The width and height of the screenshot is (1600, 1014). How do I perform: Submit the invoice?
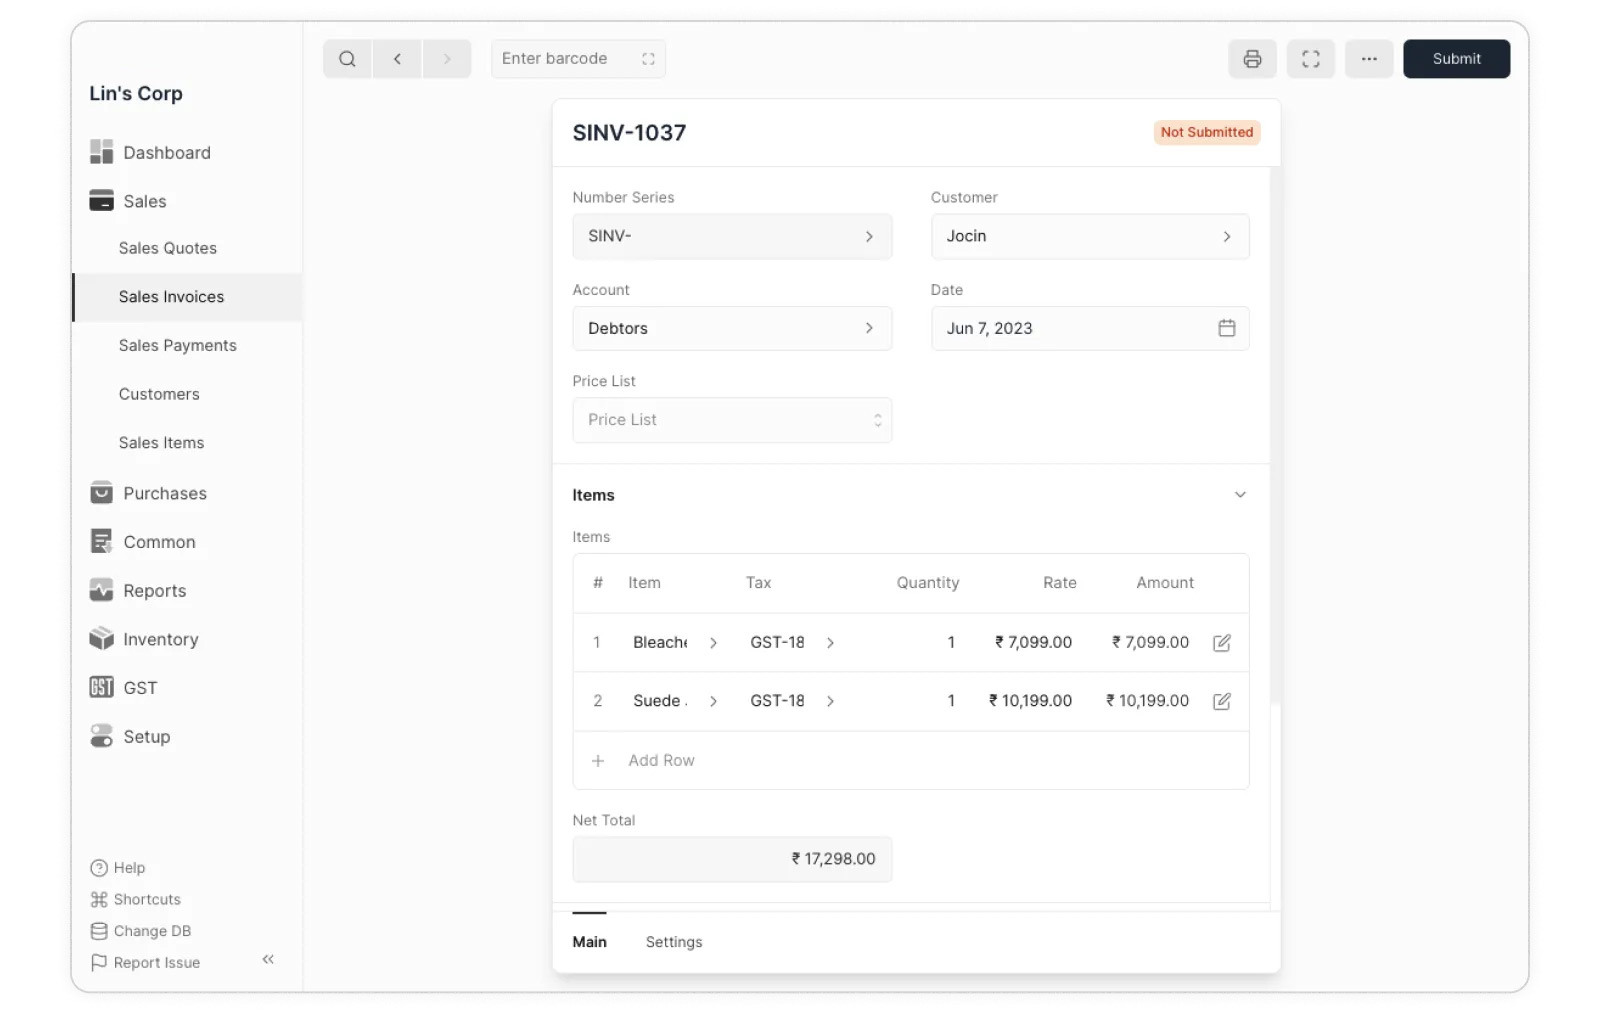[x=1456, y=59]
